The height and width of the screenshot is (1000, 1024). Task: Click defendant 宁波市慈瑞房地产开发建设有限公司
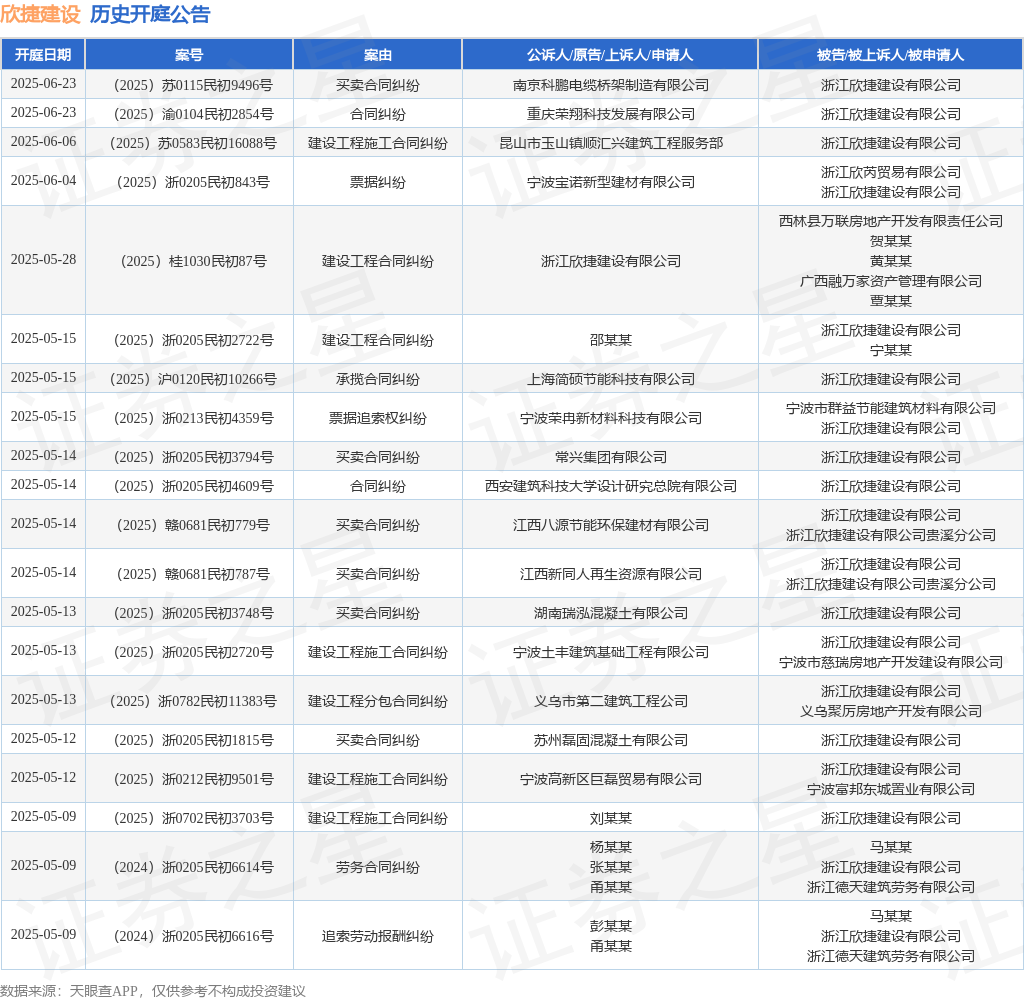click(x=891, y=662)
